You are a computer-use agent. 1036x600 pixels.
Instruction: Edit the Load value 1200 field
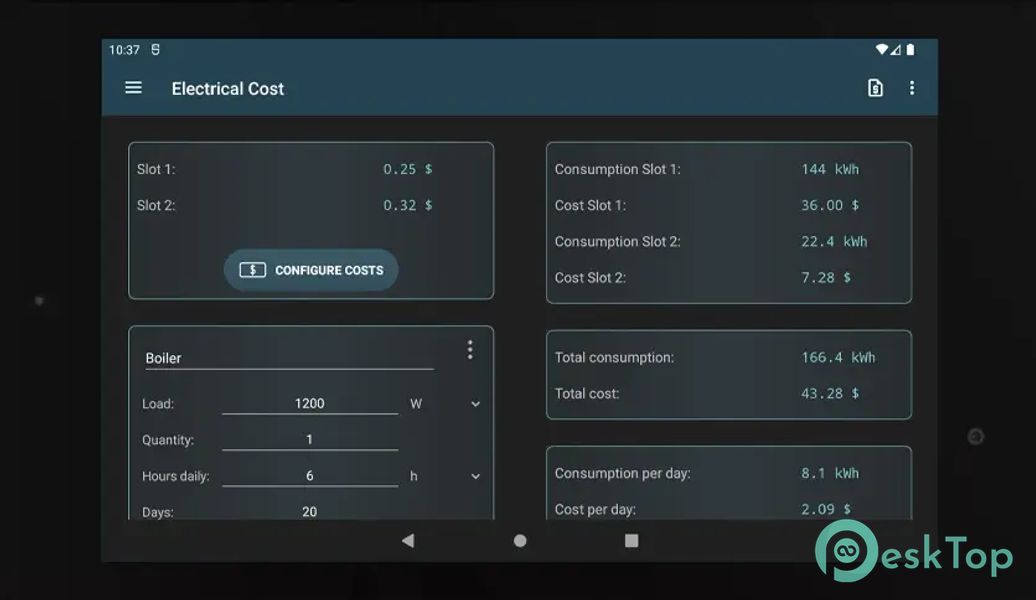(310, 403)
